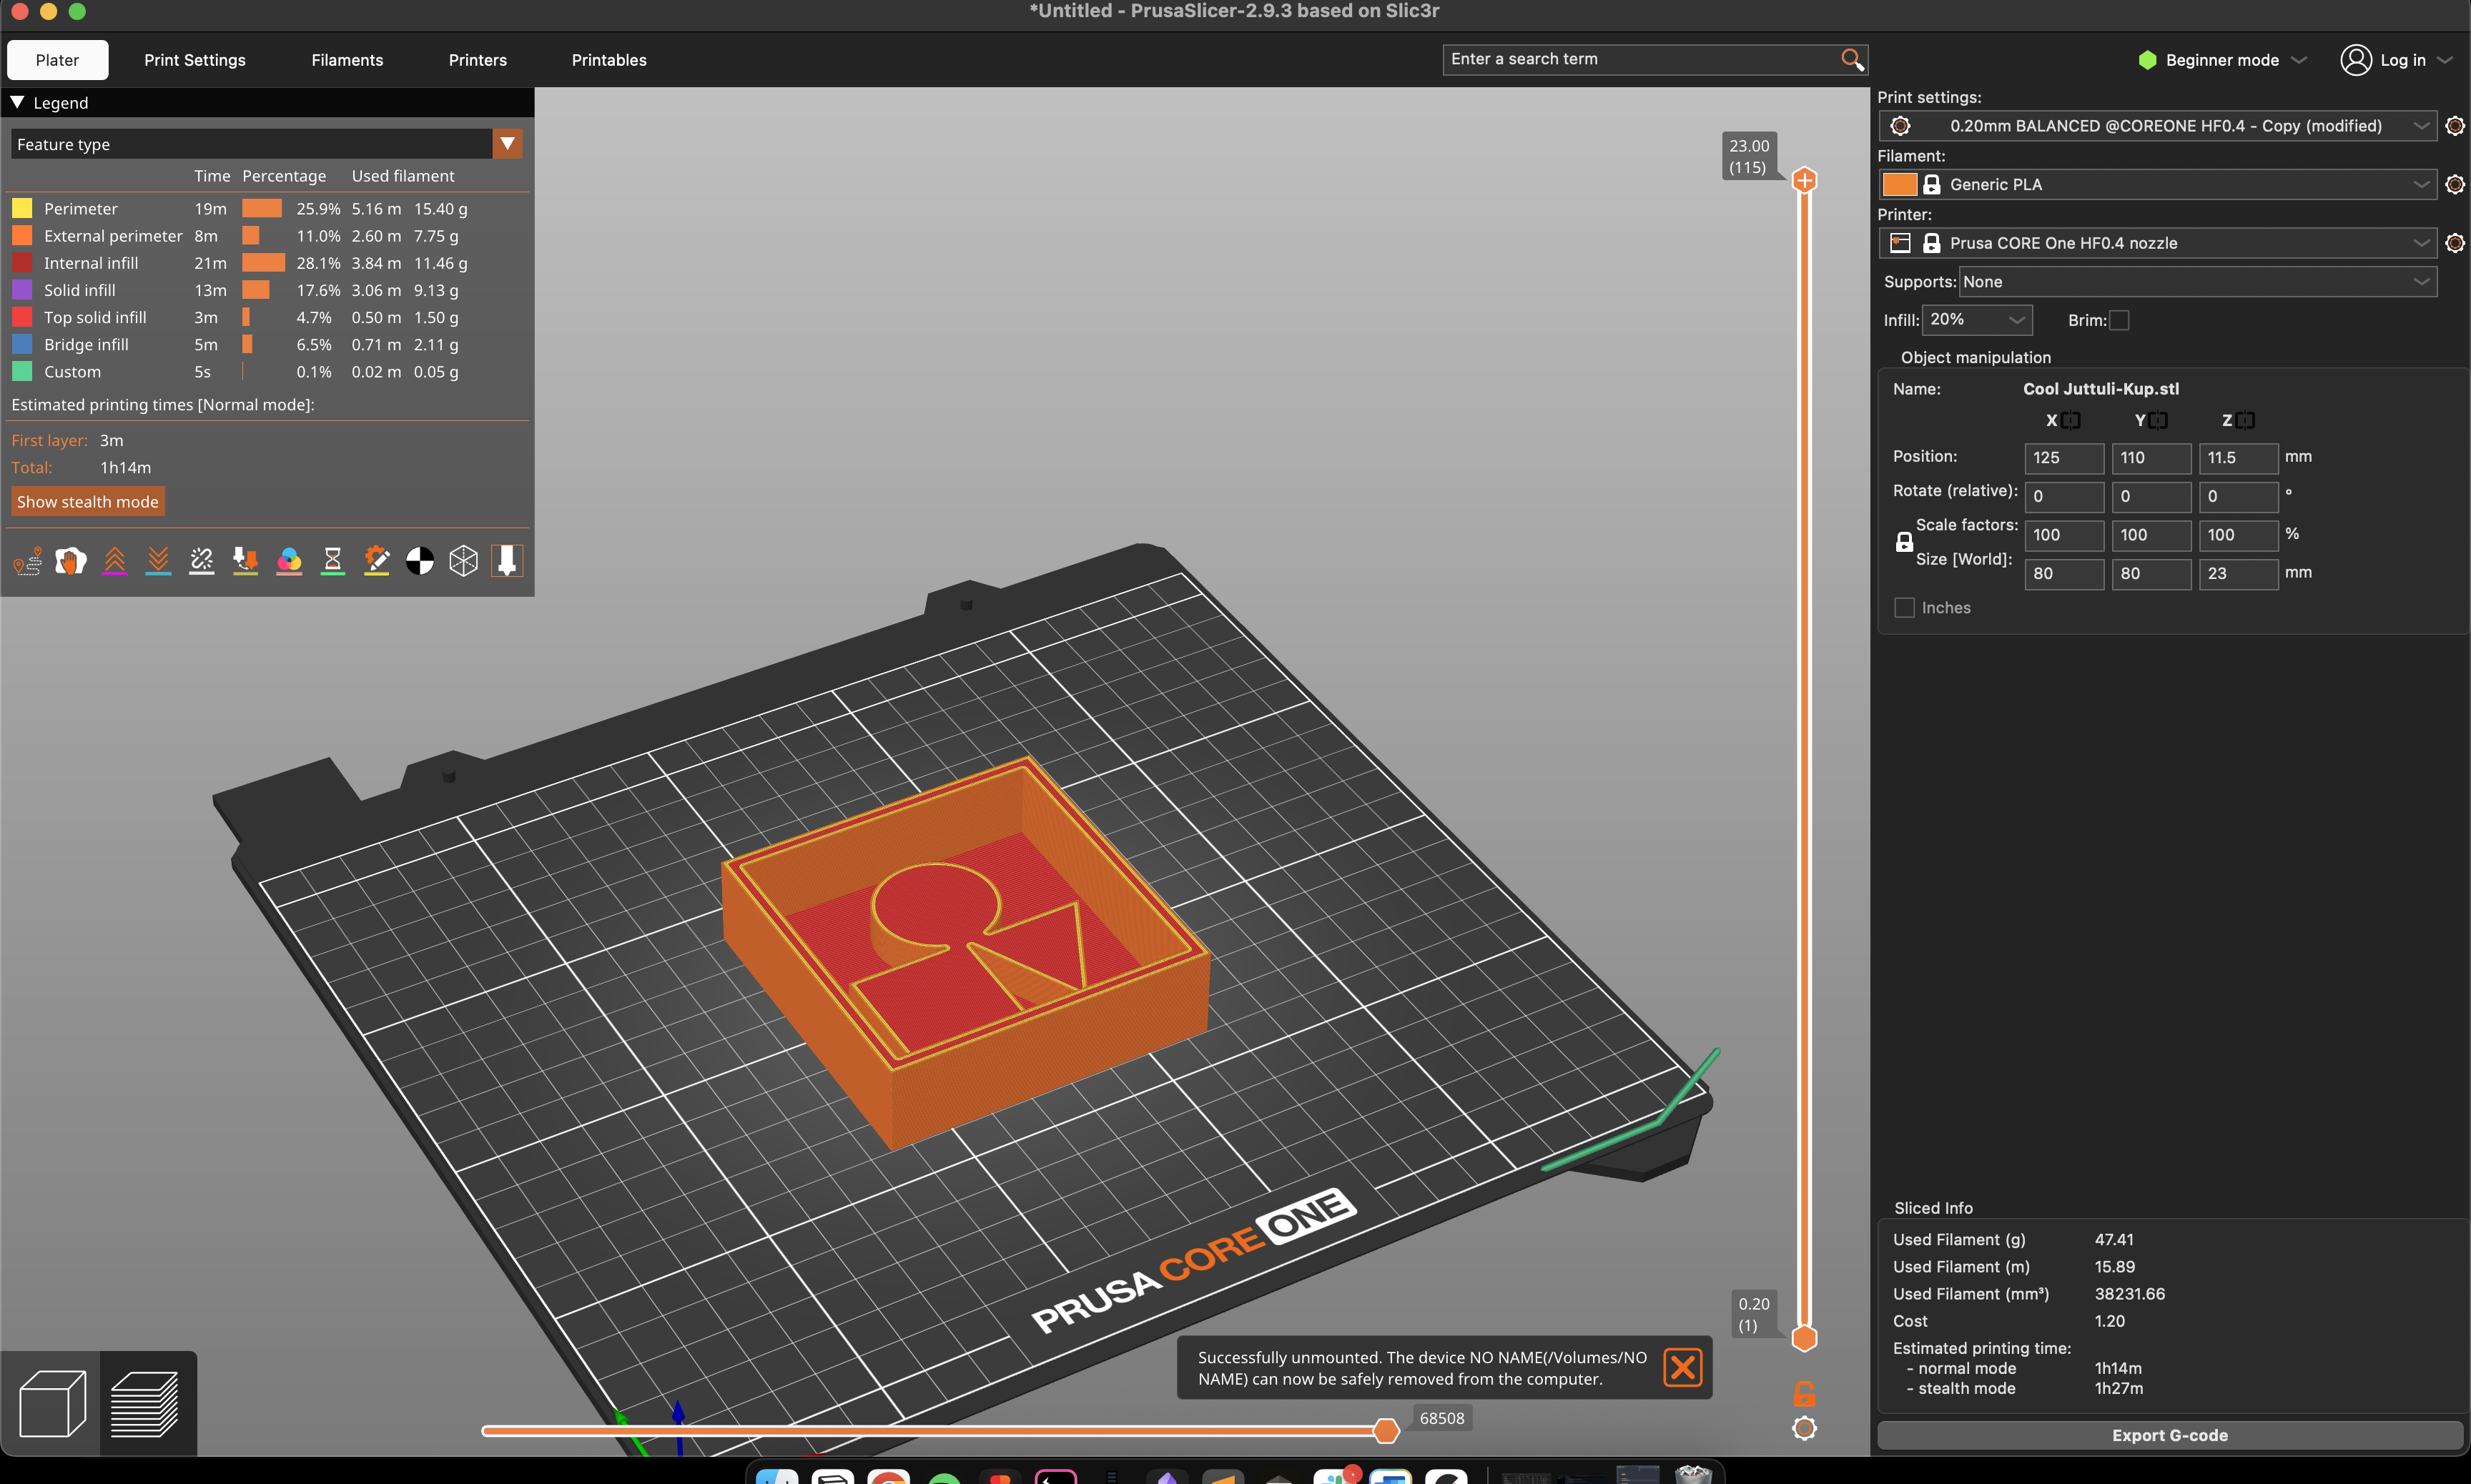The width and height of the screenshot is (2471, 1484).
Task: Toggle the pause prints hourglass icon
Action: pos(333,561)
